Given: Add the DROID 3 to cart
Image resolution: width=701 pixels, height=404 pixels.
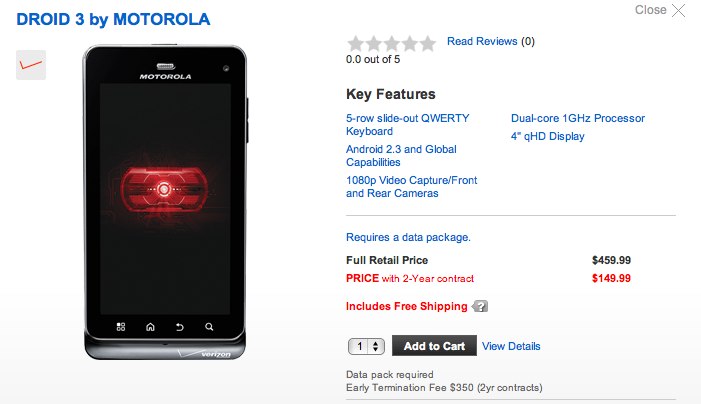Looking at the screenshot, I should click(434, 346).
